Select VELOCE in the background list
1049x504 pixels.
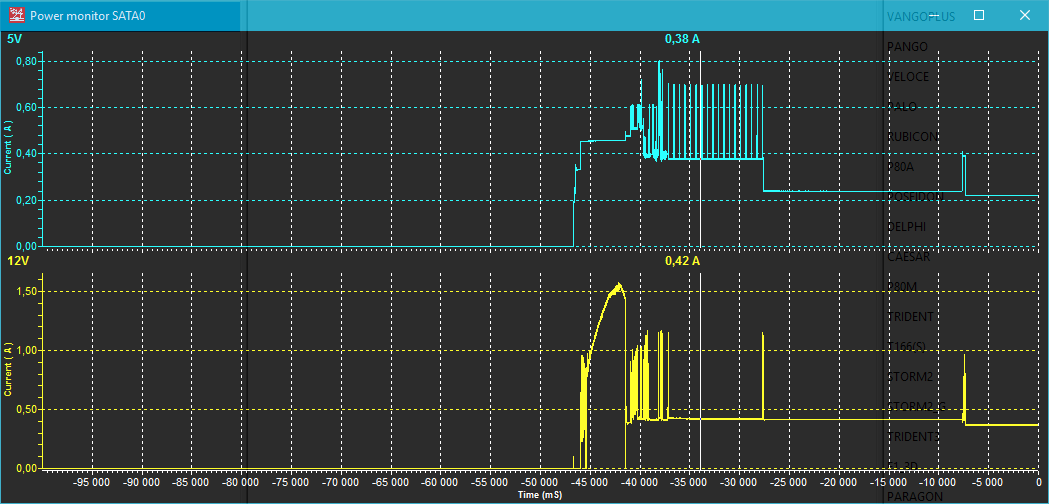(x=907, y=77)
